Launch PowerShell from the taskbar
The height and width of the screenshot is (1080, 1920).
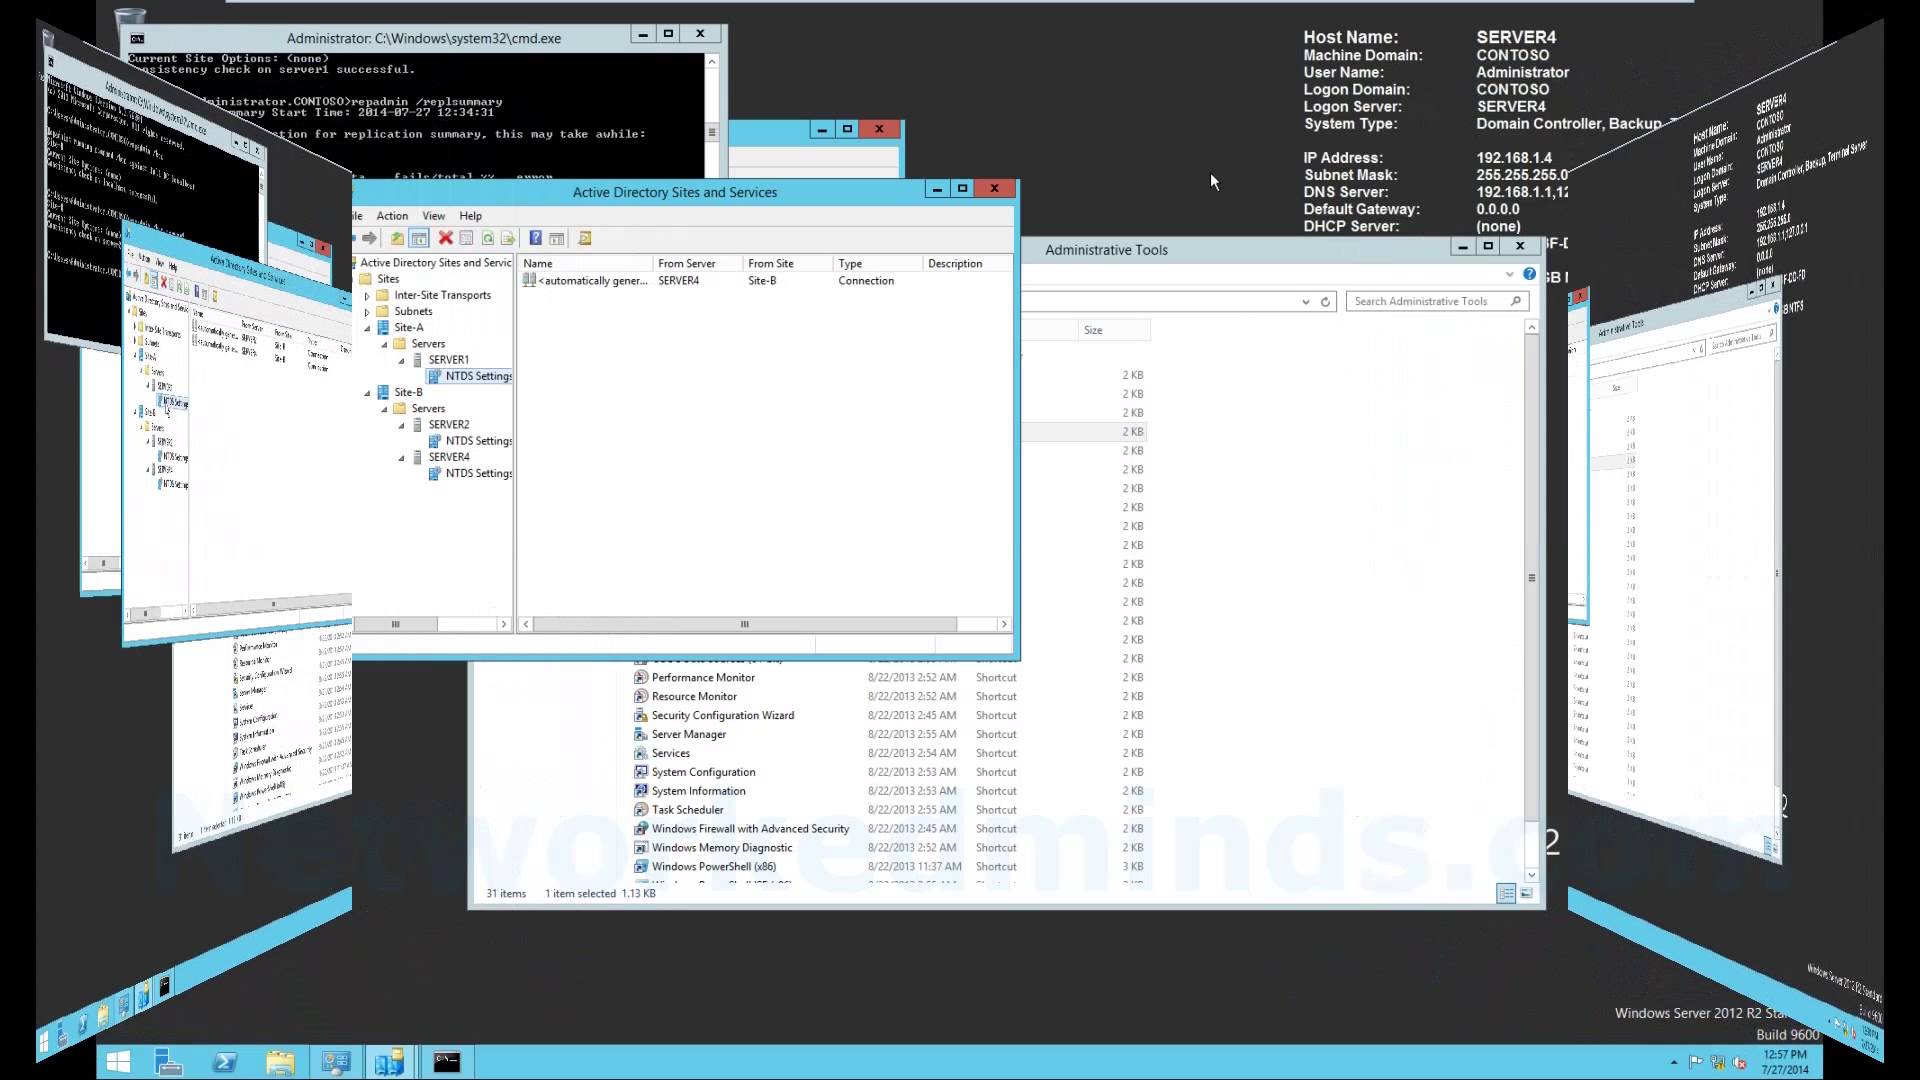tap(225, 1062)
